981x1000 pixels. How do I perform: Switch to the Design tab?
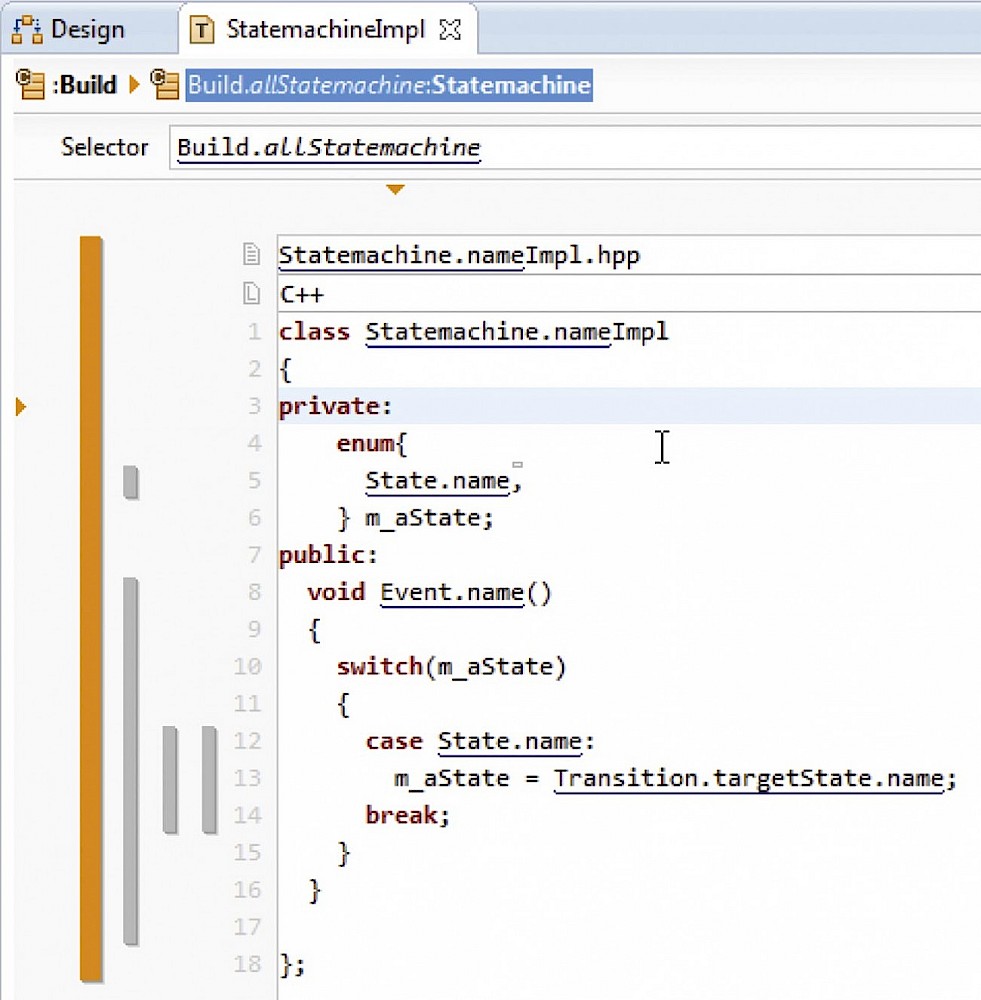[x=87, y=29]
